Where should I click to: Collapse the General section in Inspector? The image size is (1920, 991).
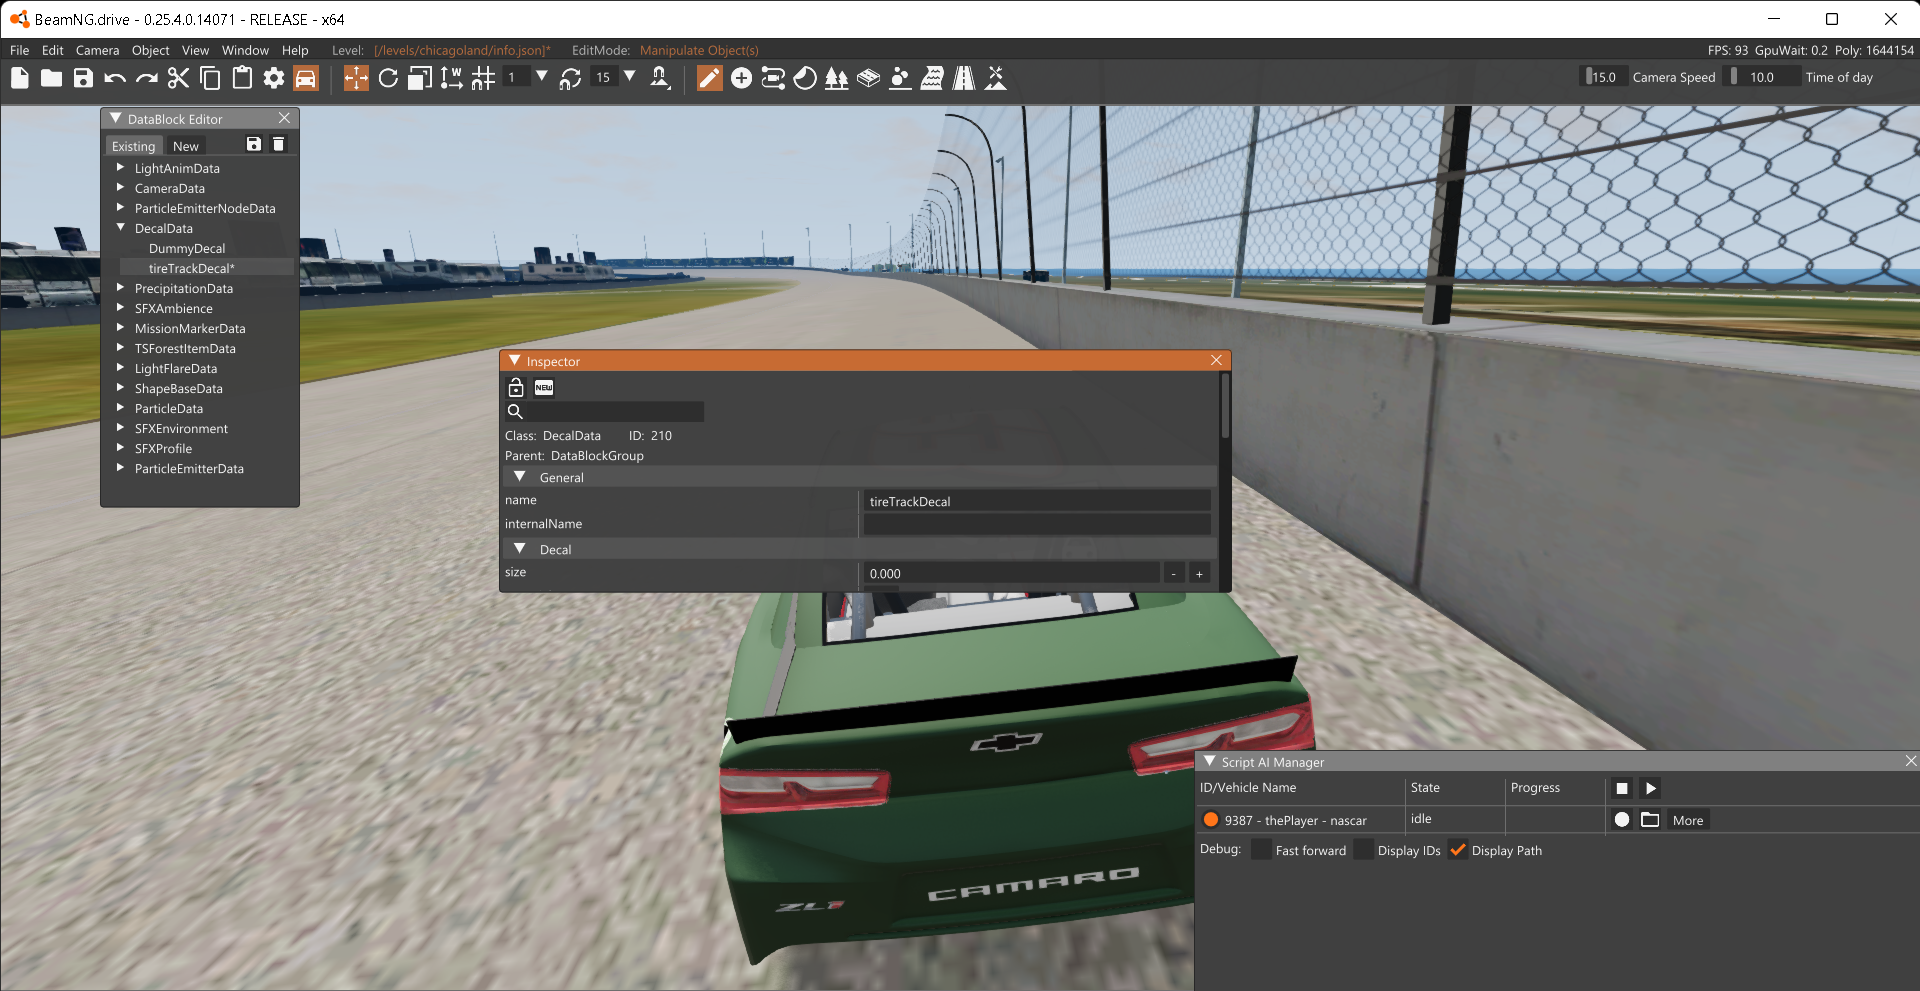click(x=520, y=477)
